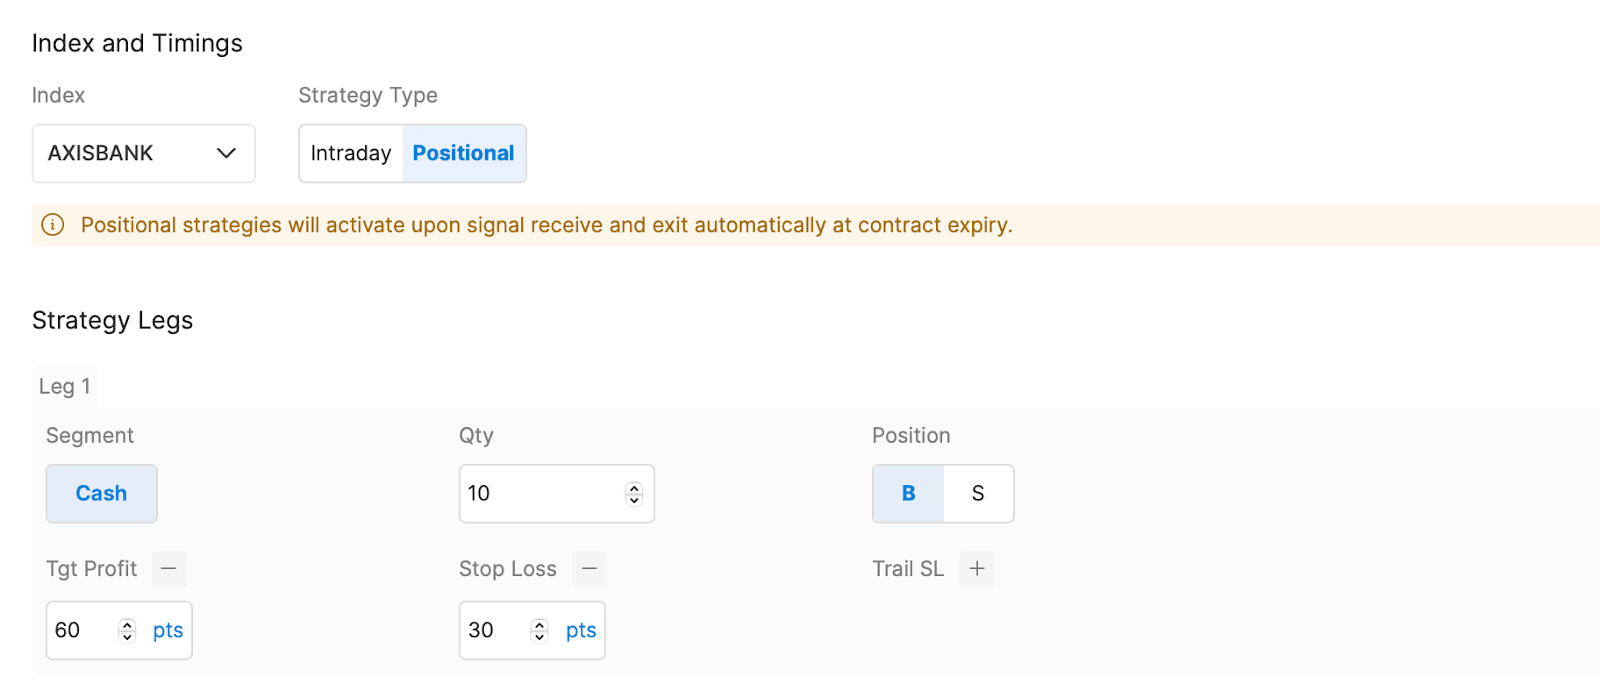Select Positional strategy type

[462, 153]
